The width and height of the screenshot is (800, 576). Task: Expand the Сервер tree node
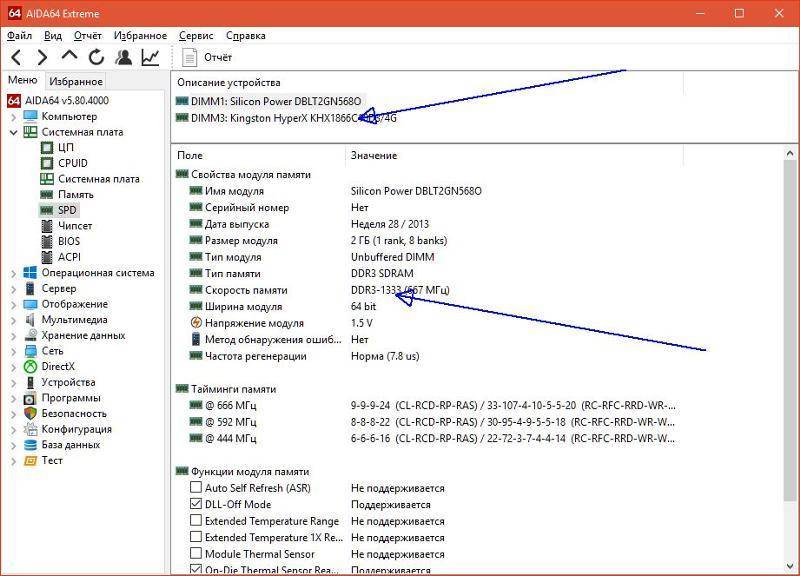point(14,289)
